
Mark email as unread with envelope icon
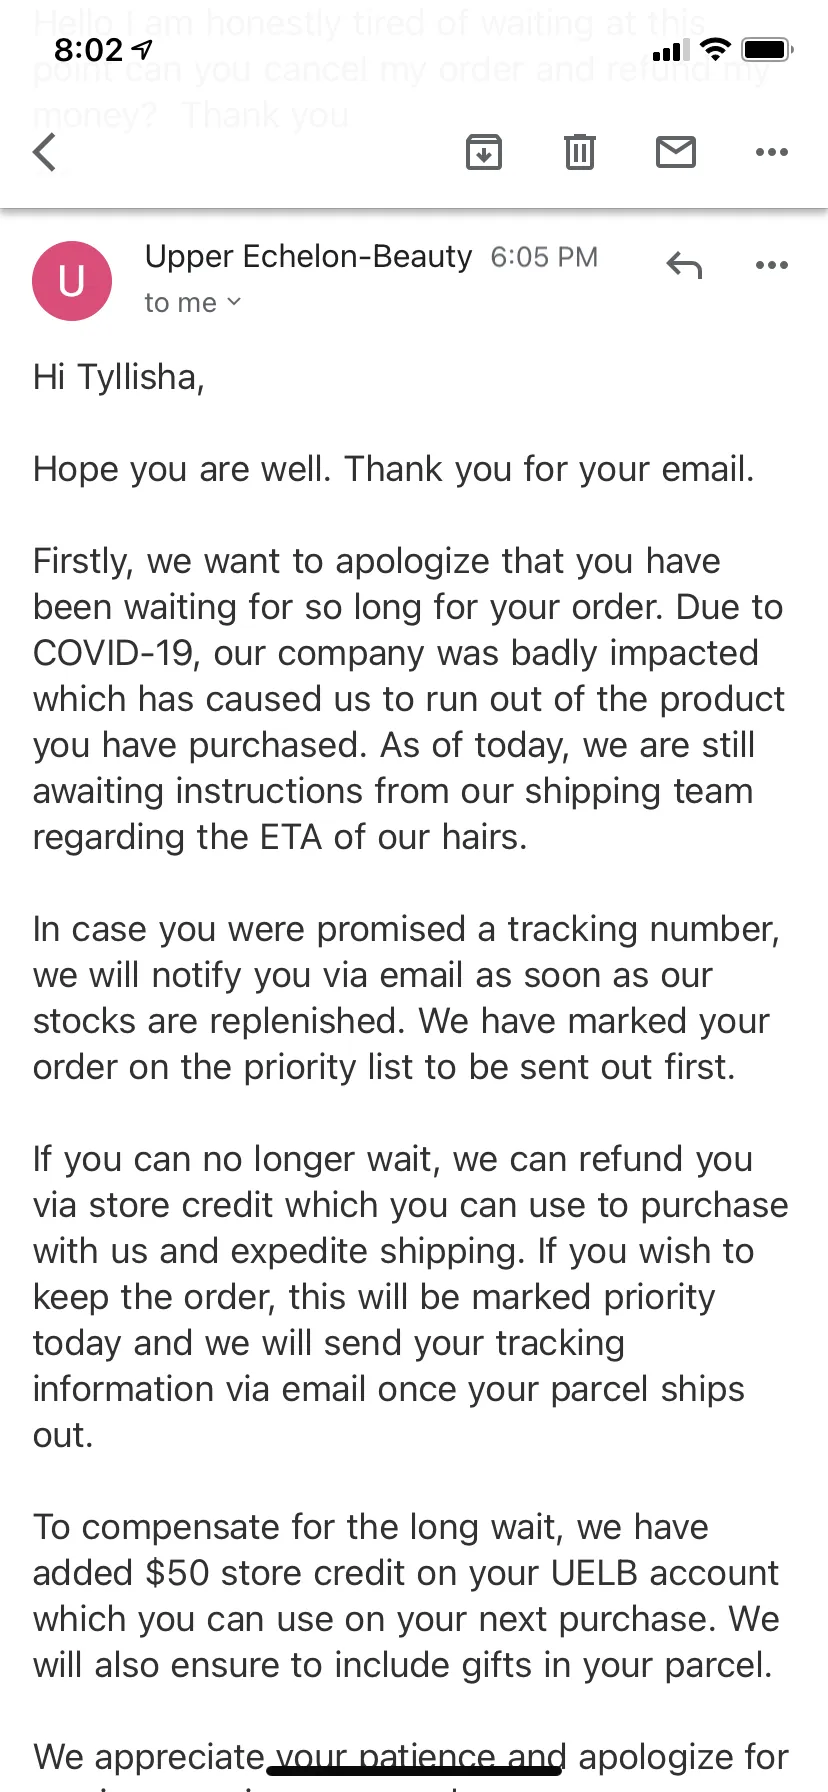pyautogui.click(x=676, y=152)
